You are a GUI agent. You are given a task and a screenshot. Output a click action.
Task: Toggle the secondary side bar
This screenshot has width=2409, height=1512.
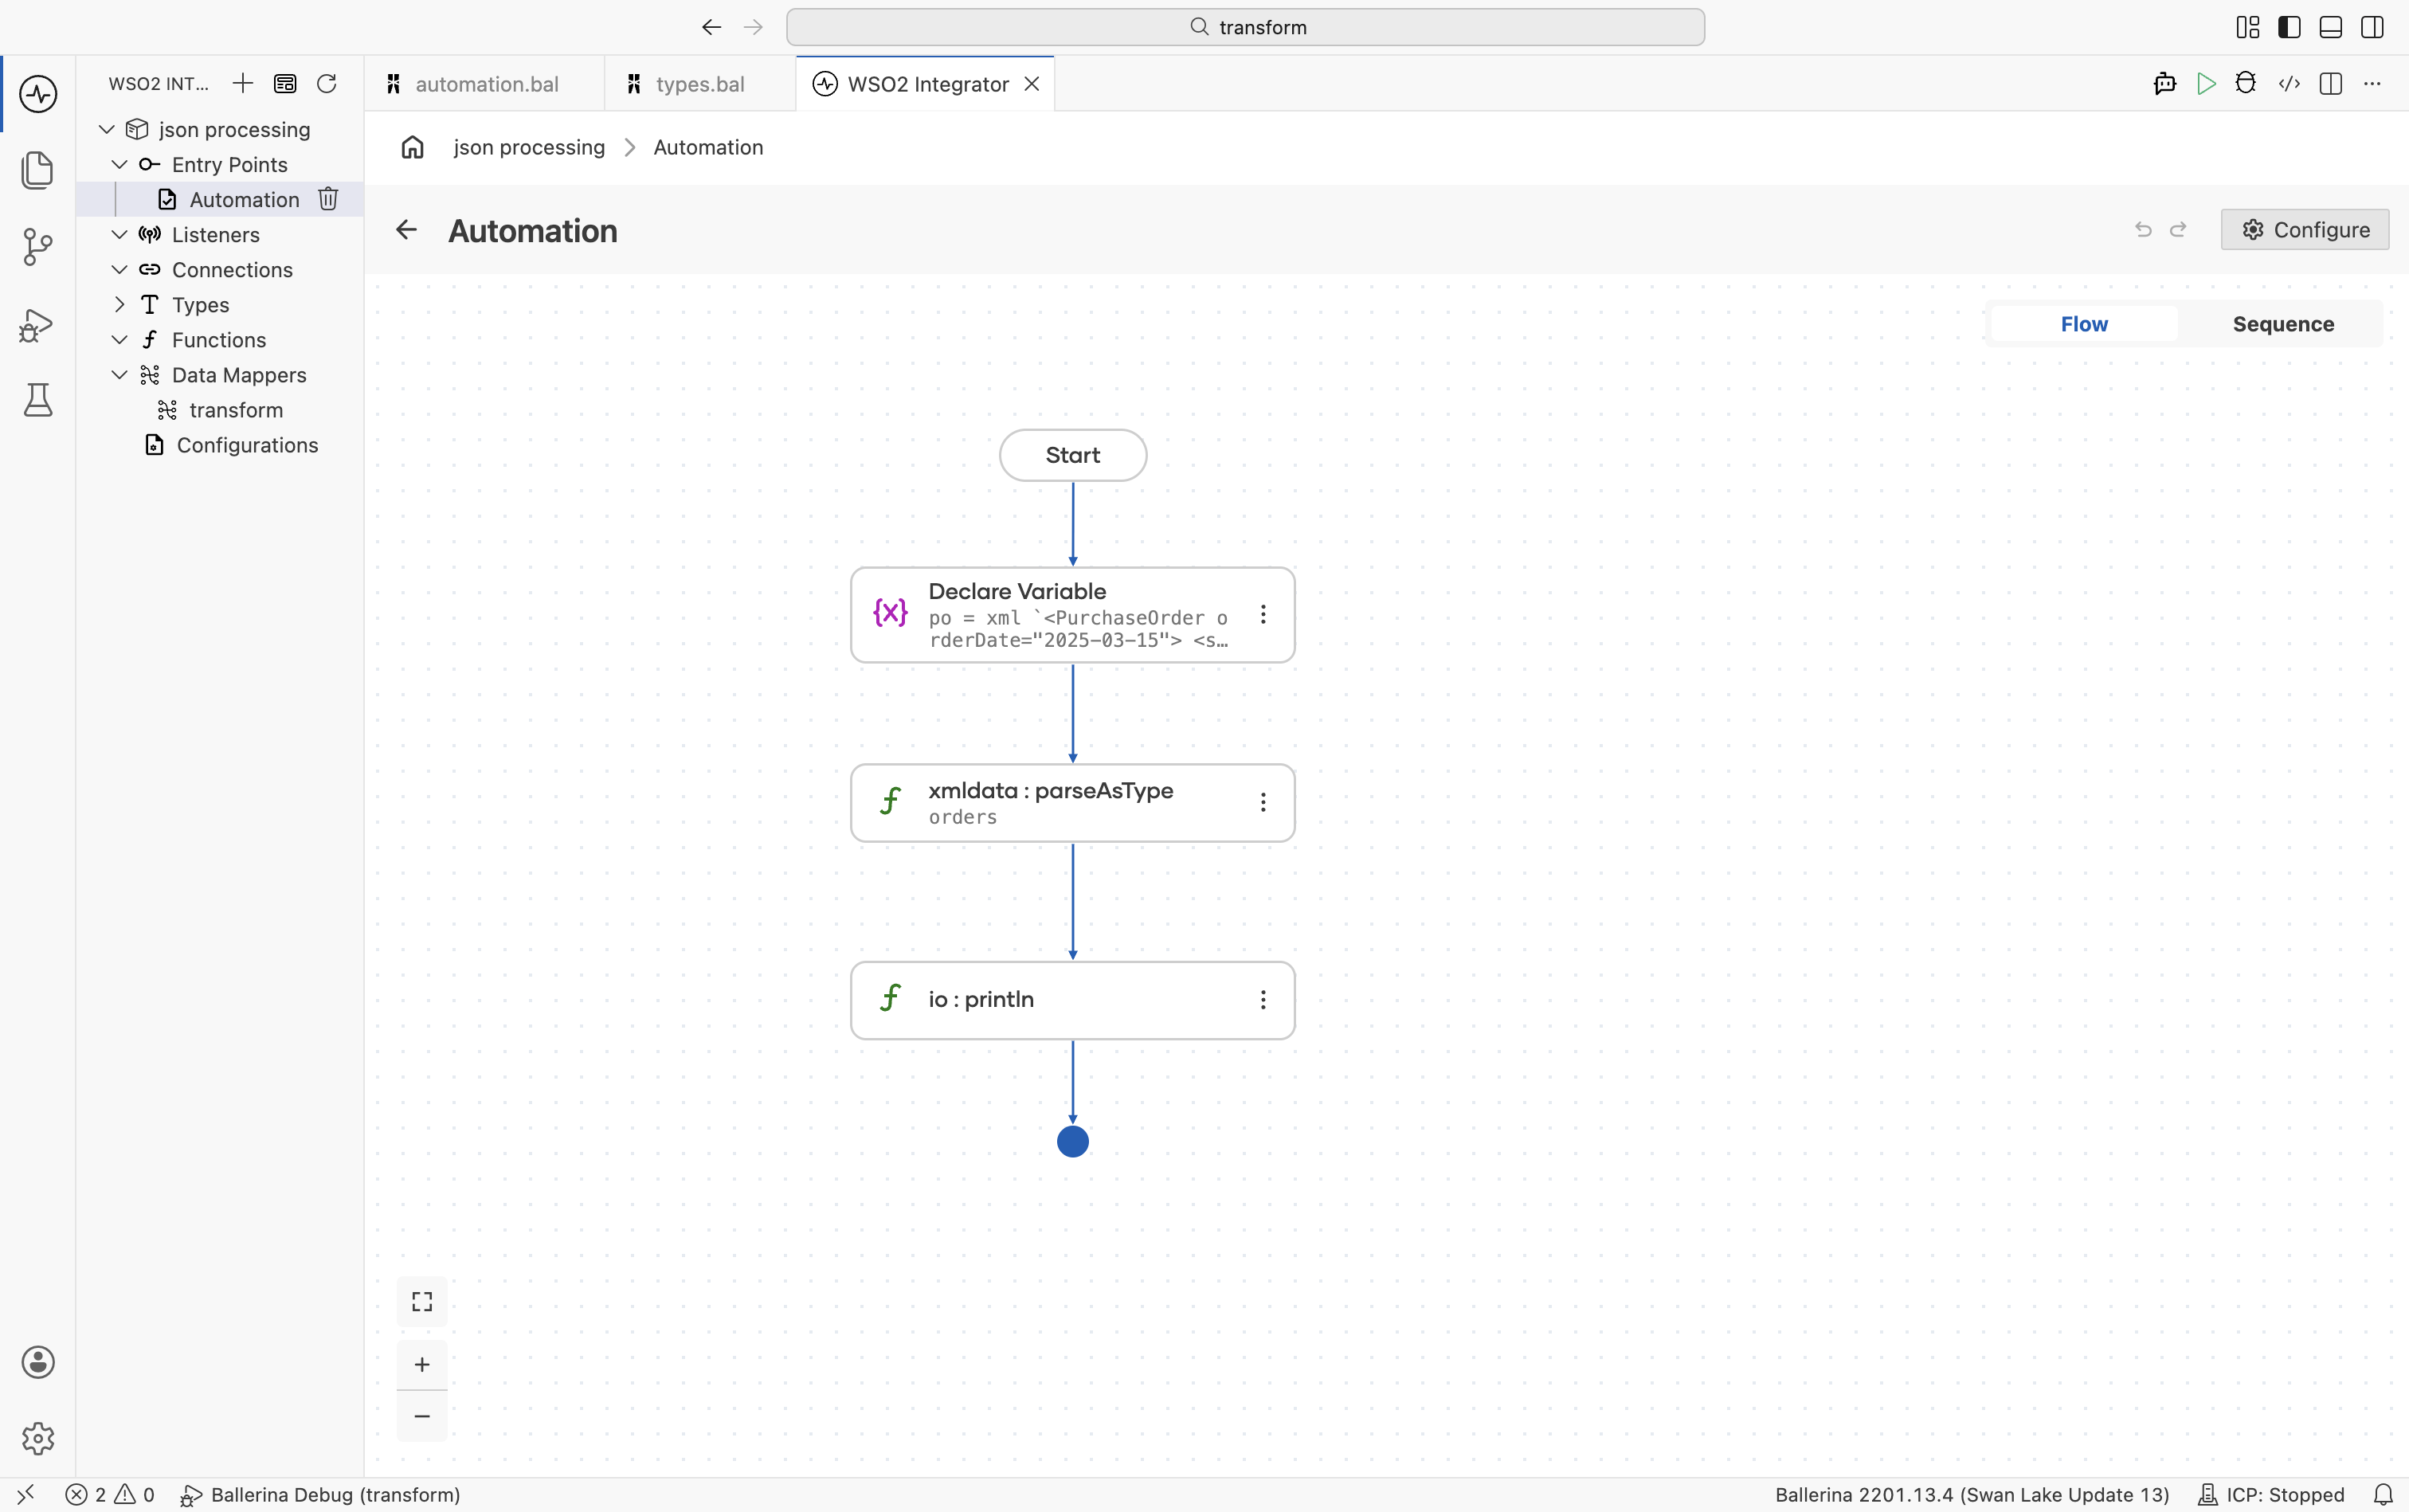2372,27
